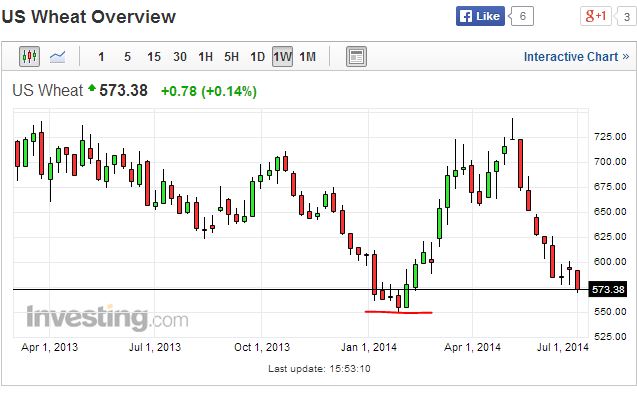Select the candlestick chart type icon
637x402 pixels.
tap(30, 56)
